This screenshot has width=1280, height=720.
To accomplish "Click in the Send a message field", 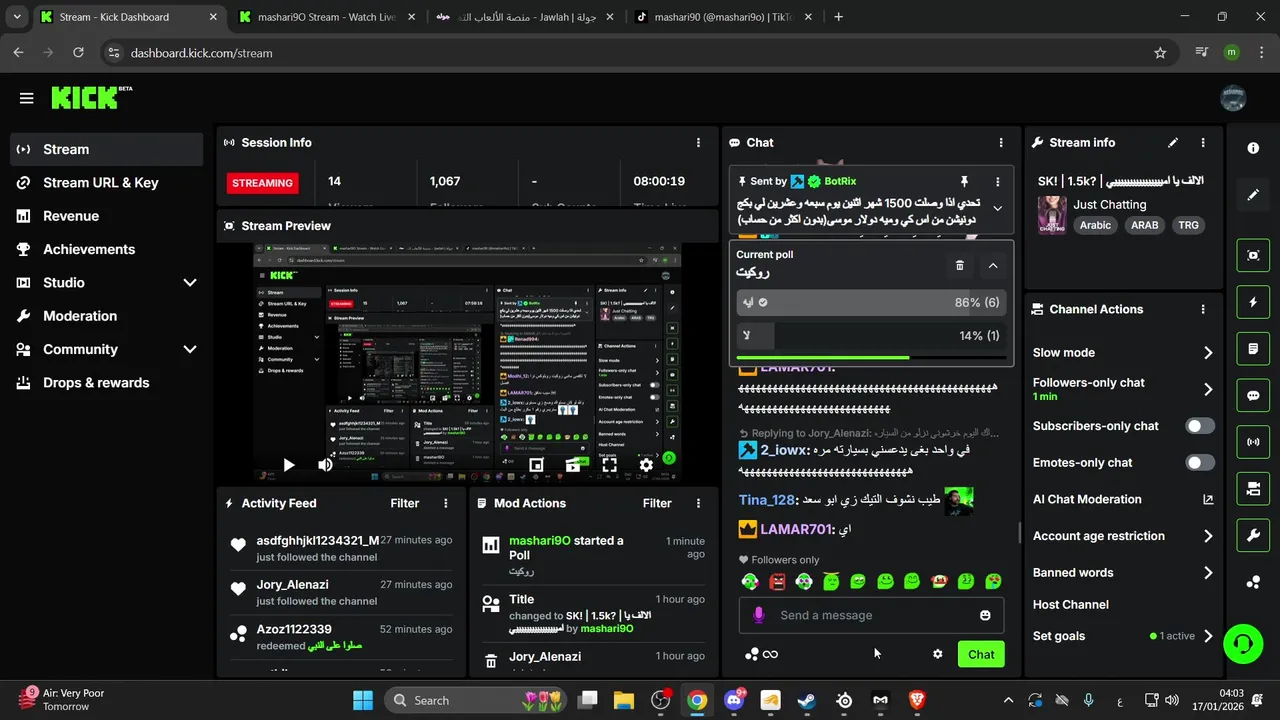I will (x=870, y=615).
